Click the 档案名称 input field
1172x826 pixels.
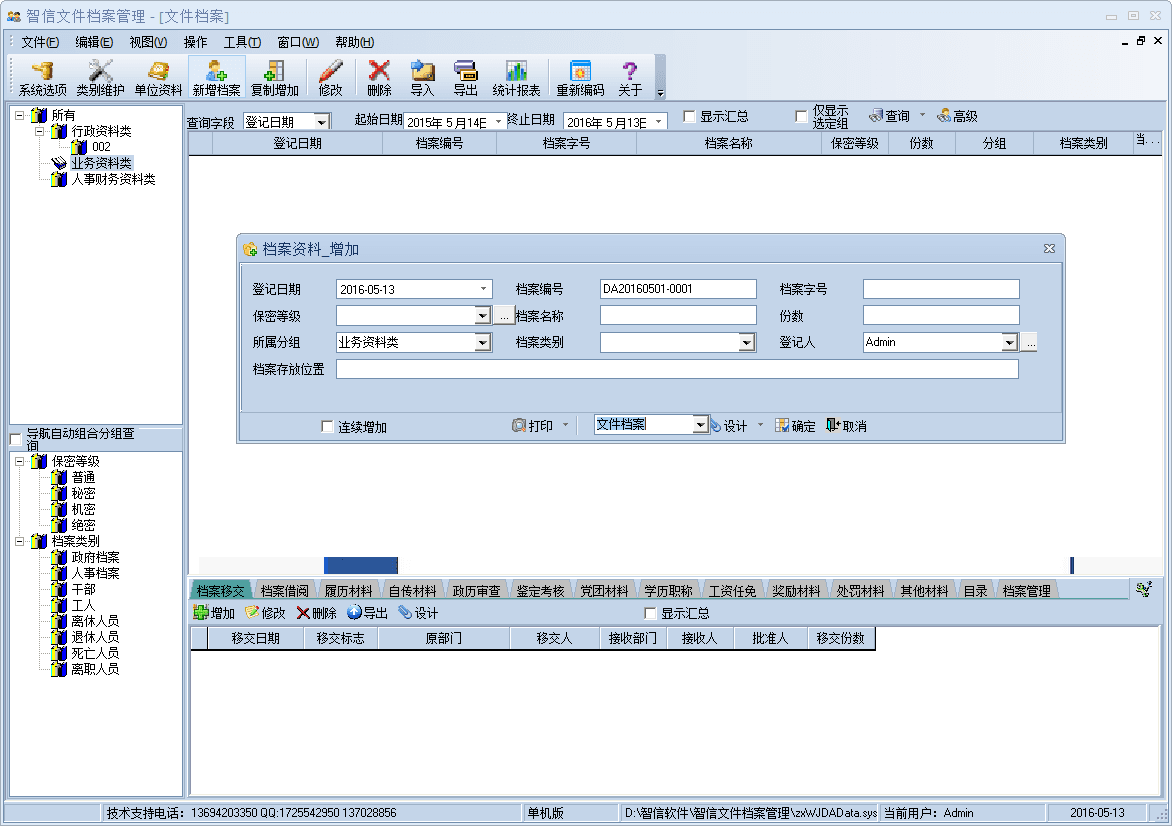click(678, 316)
